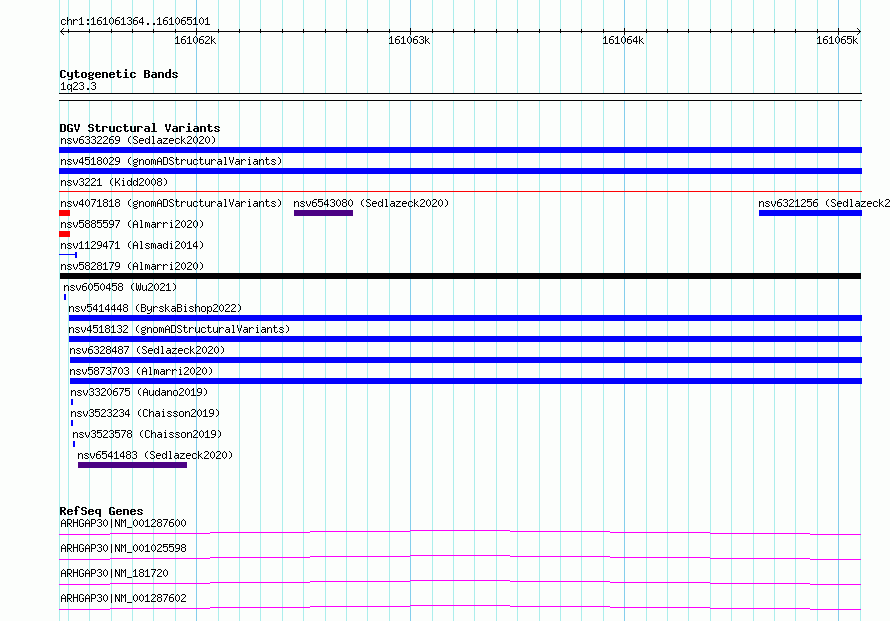Click the tiny blue mark under nsv6050458

tap(65, 297)
